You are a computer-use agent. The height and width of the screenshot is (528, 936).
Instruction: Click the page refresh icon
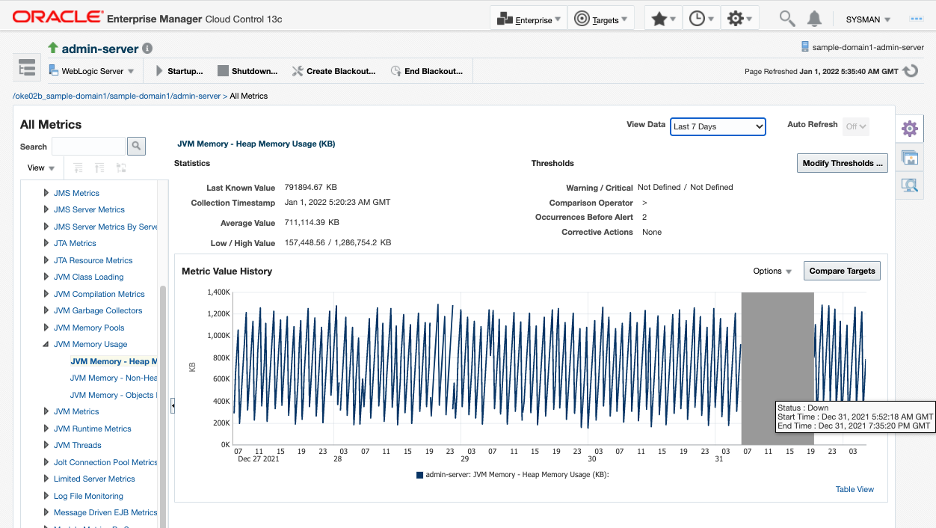pyautogui.click(x=910, y=71)
